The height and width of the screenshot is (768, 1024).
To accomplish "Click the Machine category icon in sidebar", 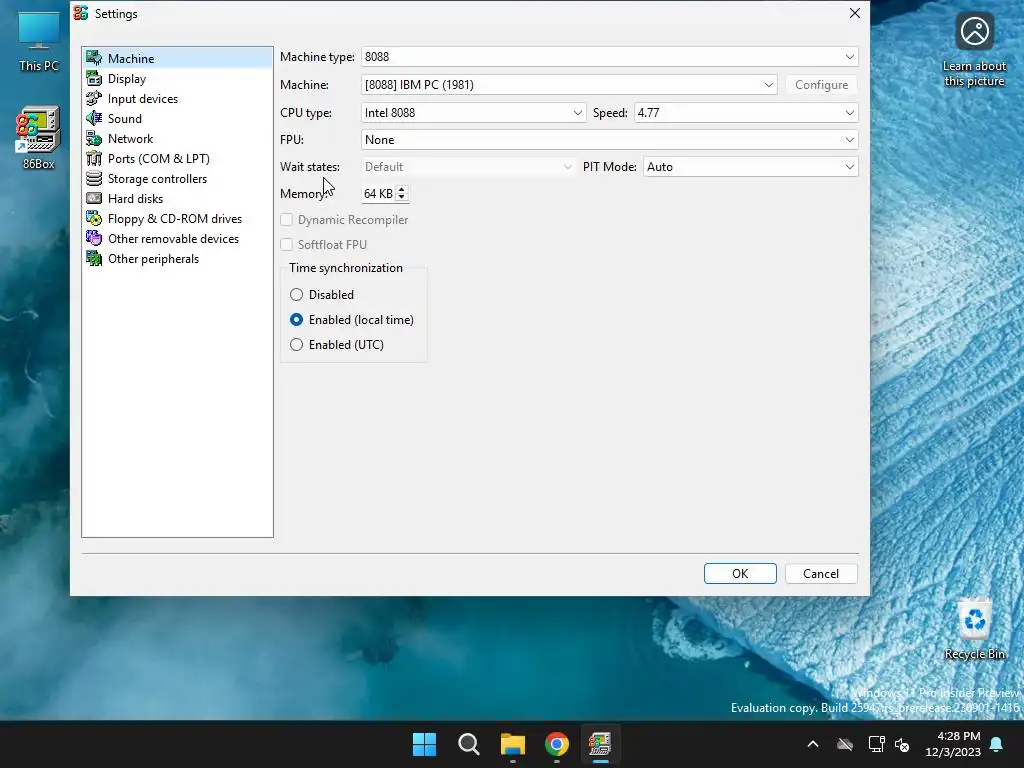I will click(x=94, y=58).
